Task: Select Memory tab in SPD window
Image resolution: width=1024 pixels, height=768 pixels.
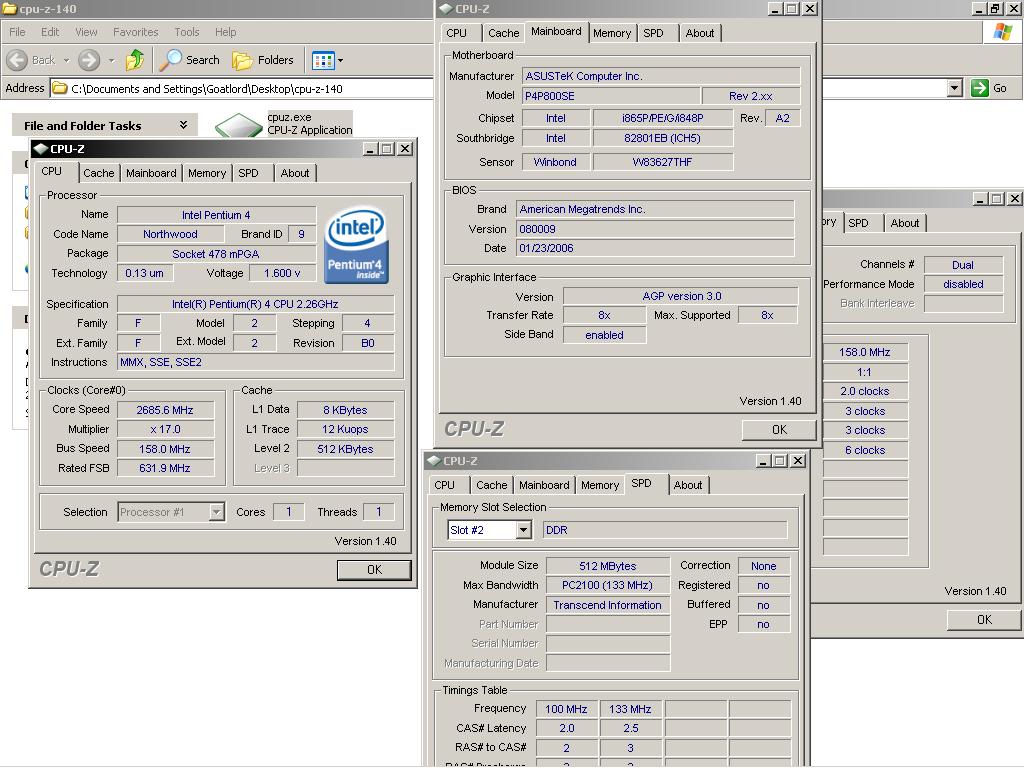Action: [x=600, y=485]
